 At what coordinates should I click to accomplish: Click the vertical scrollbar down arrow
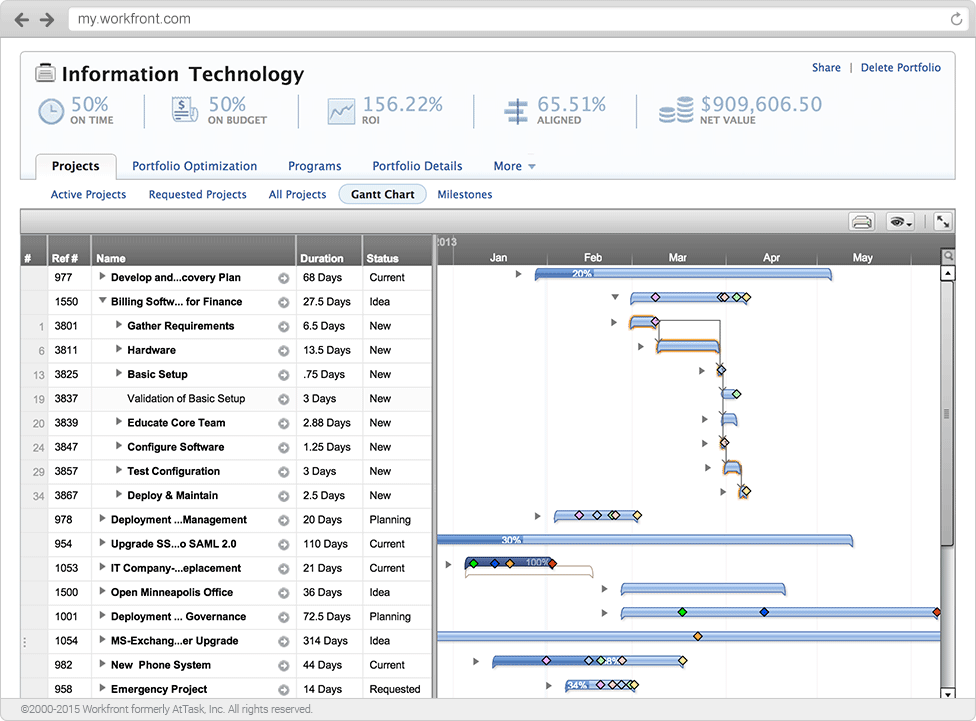click(948, 694)
